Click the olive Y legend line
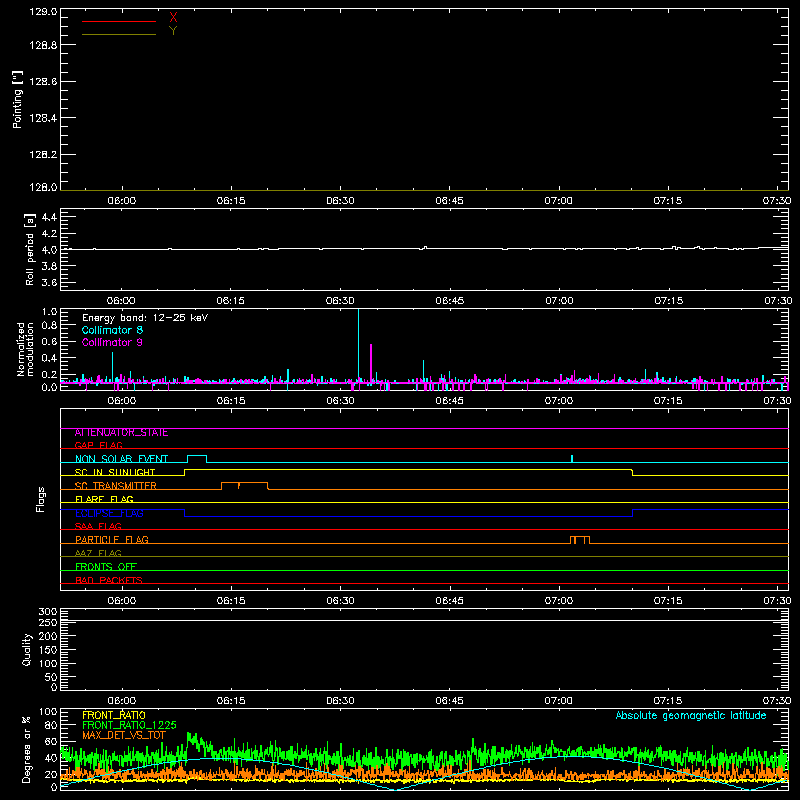 click(119, 35)
